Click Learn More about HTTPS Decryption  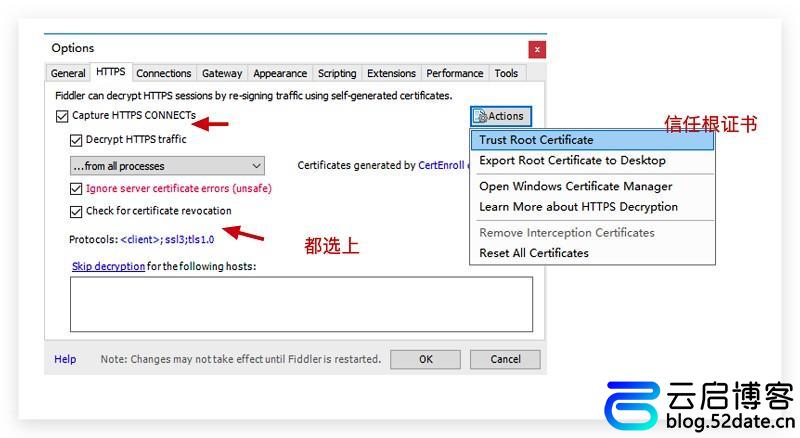[x=592, y=207]
